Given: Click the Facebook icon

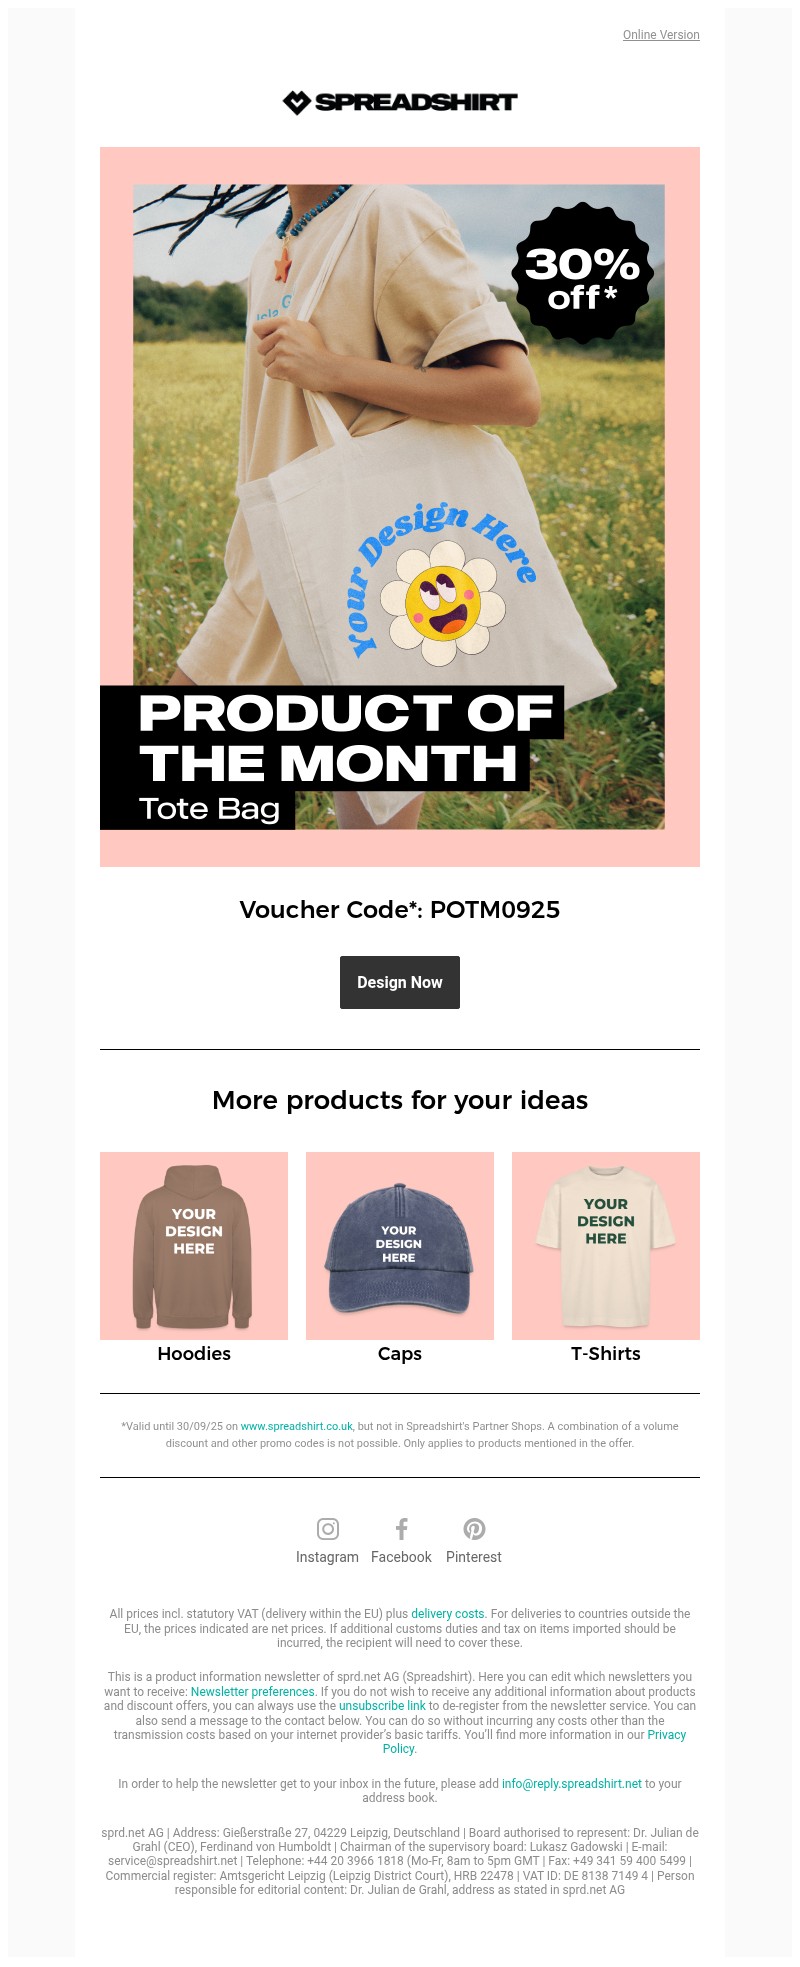Looking at the screenshot, I should (401, 1529).
